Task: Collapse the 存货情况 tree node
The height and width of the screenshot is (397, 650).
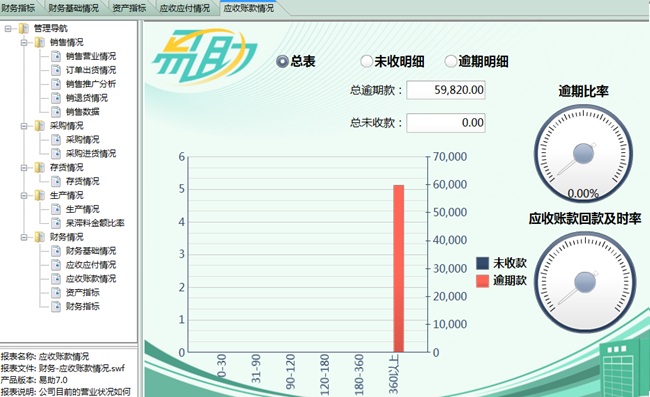Action: [24, 167]
